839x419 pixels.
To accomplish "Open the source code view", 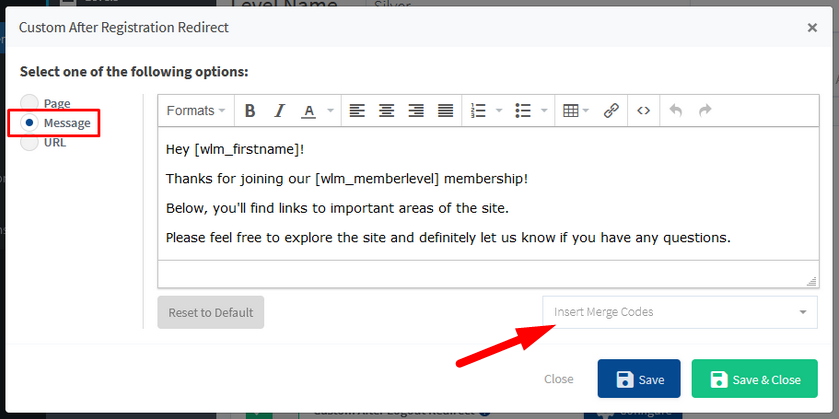I will tap(643, 111).
